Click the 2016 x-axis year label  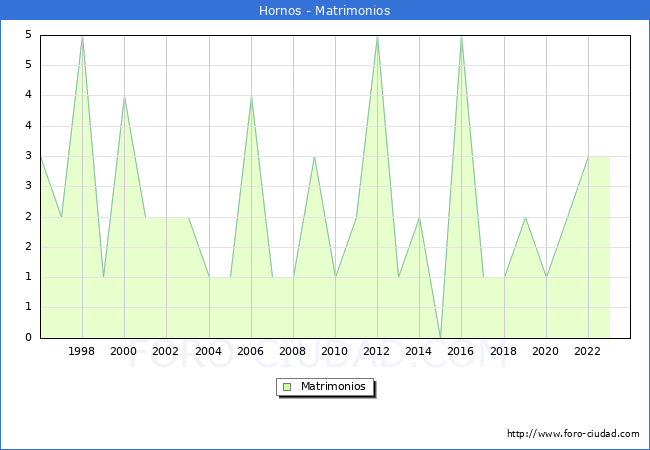[x=461, y=352]
